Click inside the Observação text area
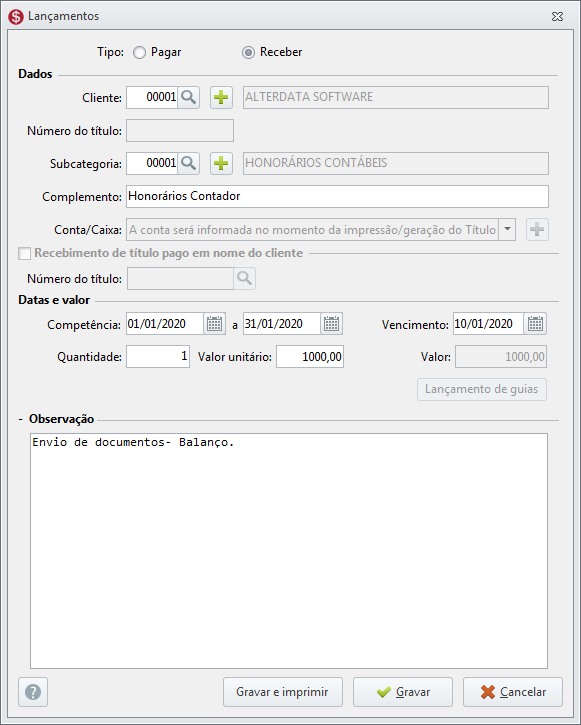 click(x=289, y=551)
